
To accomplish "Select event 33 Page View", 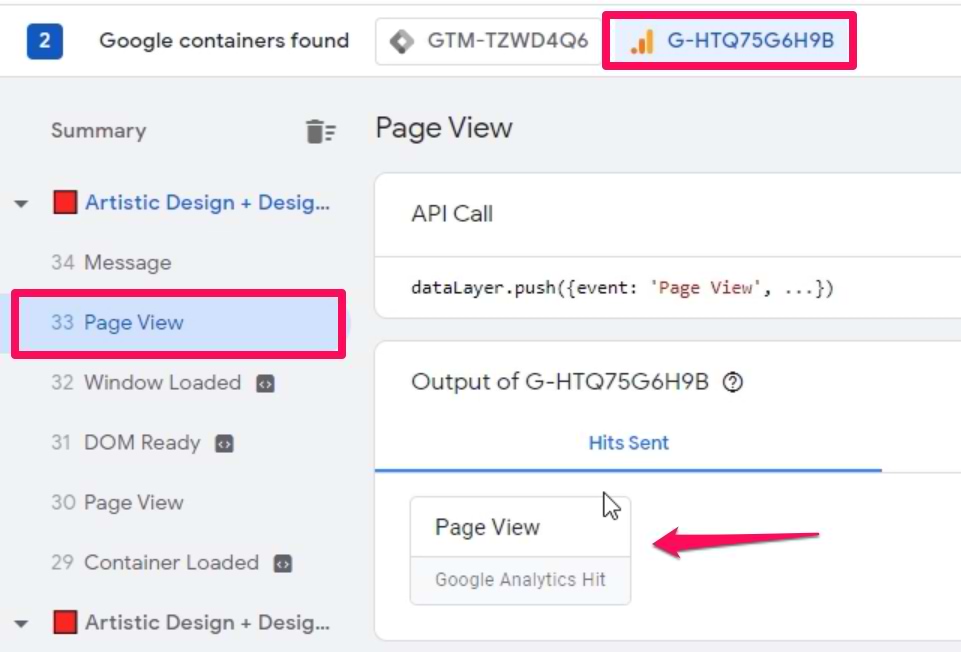I will [x=118, y=323].
